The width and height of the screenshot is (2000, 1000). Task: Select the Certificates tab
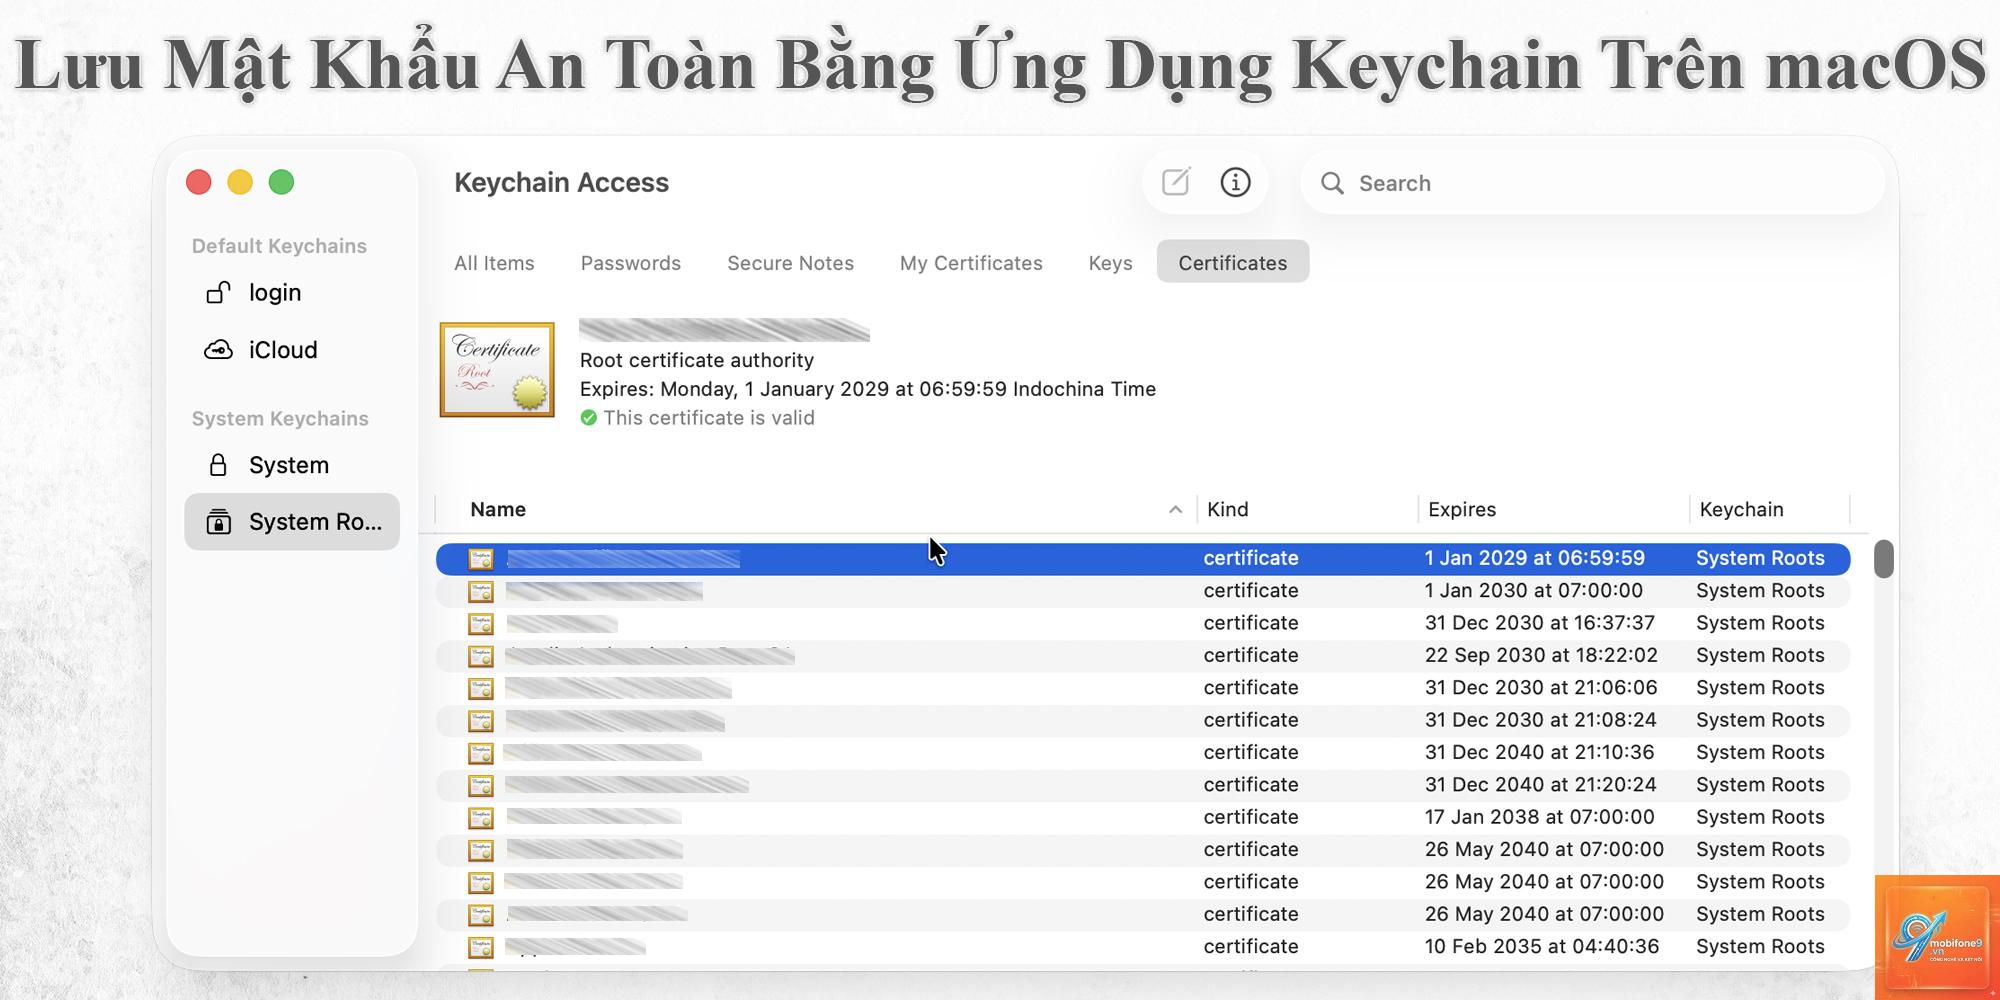1233,262
